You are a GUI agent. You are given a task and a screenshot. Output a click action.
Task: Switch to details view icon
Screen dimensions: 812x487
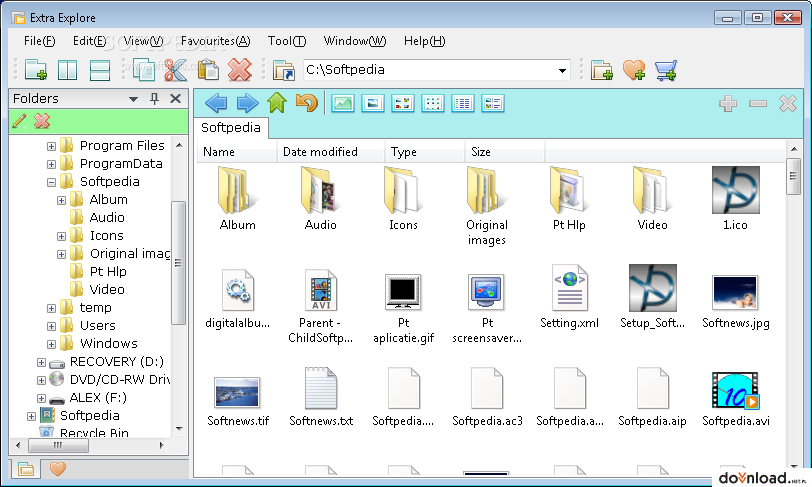tap(492, 104)
